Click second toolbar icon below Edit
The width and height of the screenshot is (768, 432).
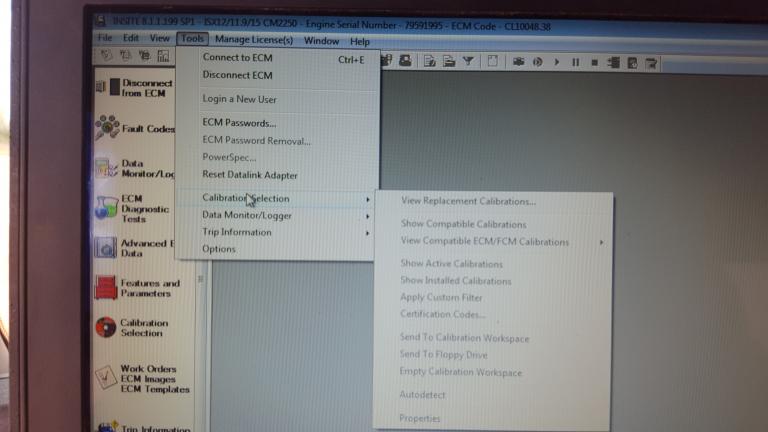coord(125,55)
